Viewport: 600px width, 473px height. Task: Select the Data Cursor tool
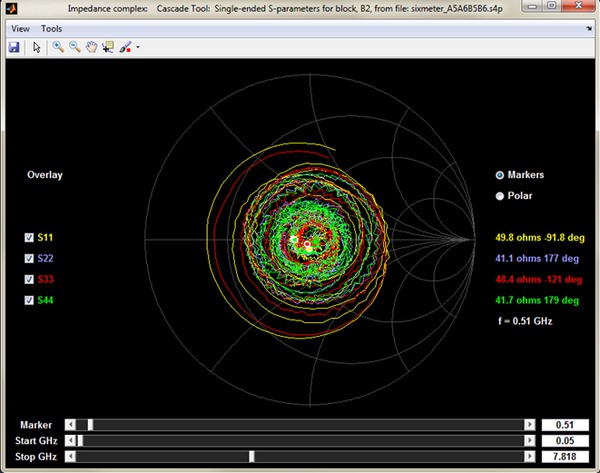pos(108,47)
